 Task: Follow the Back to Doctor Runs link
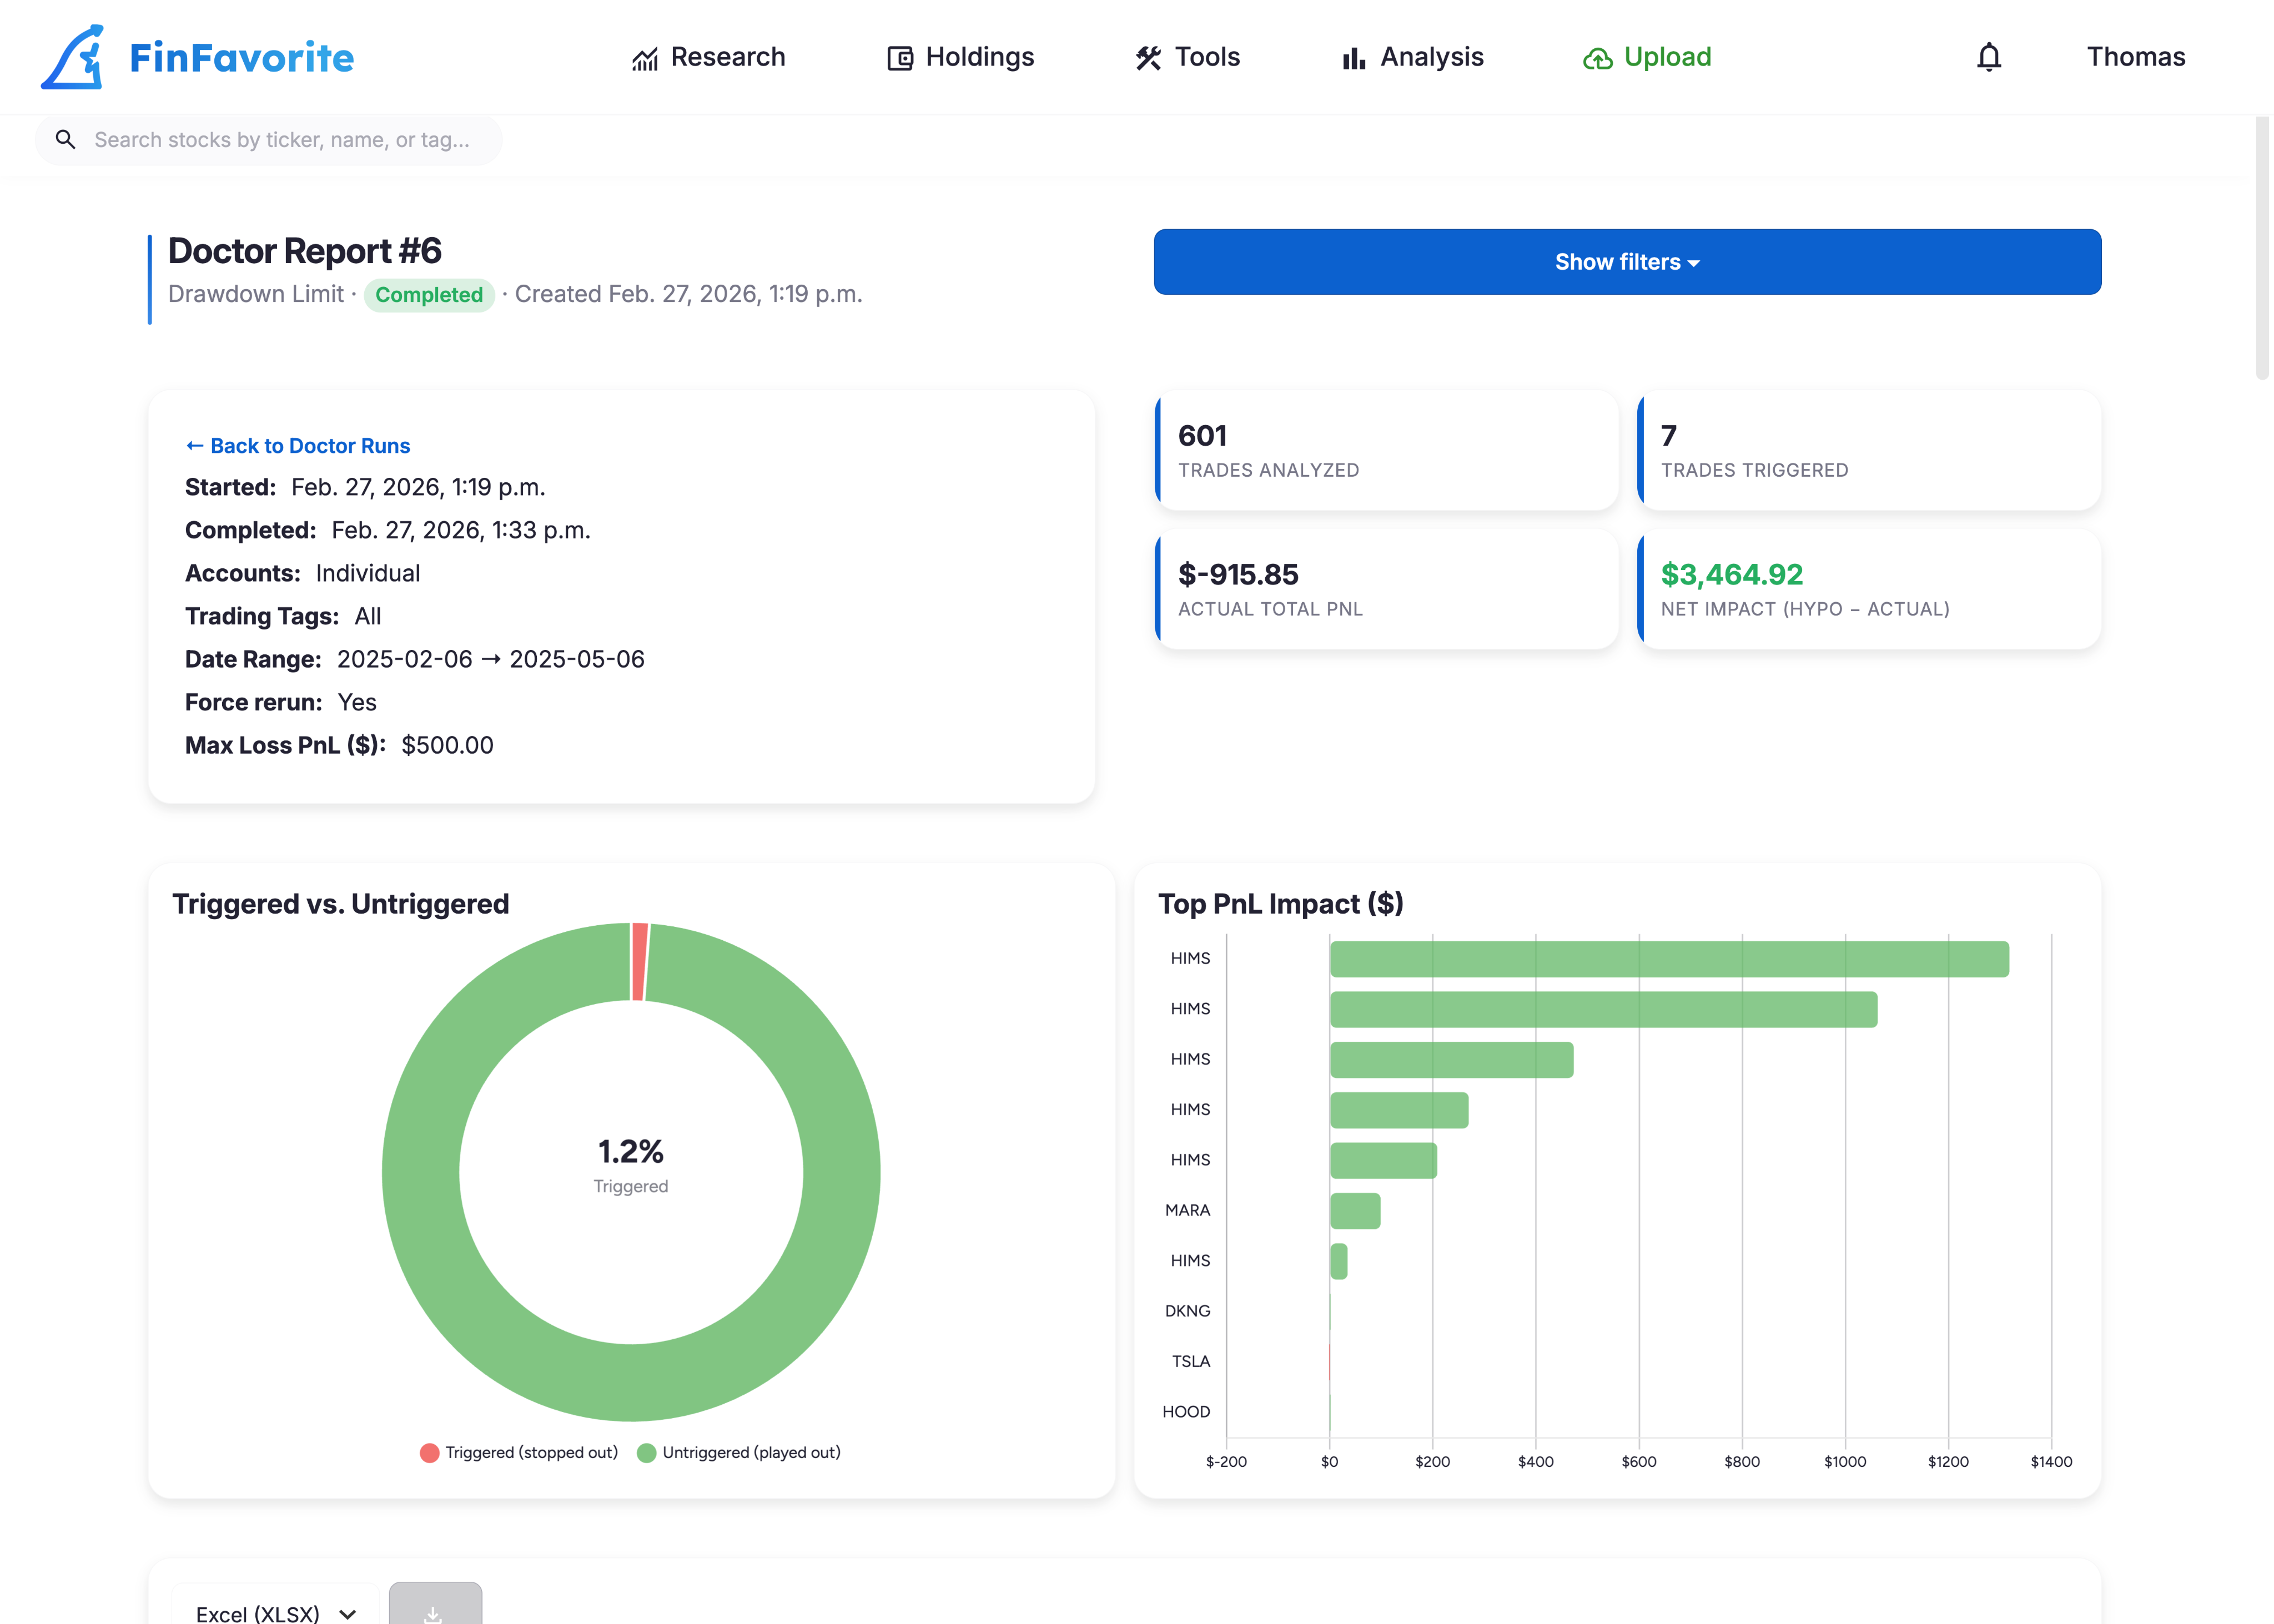pos(297,445)
